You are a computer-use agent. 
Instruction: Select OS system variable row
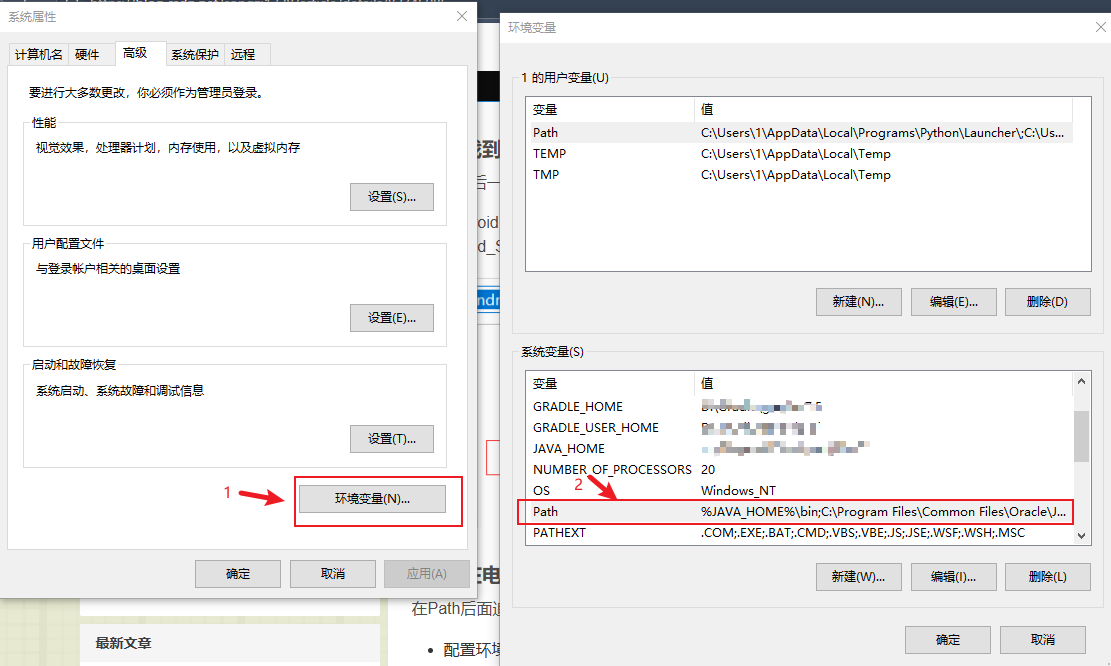tap(802, 490)
